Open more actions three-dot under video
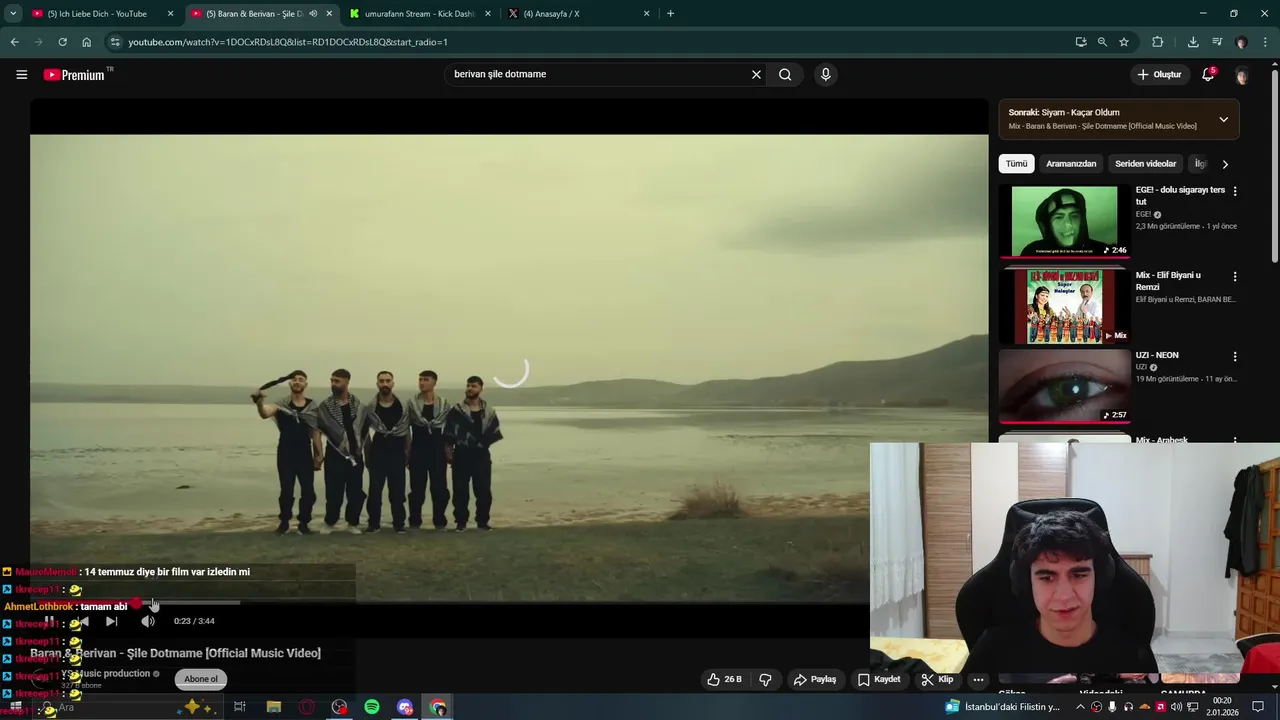This screenshot has width=1280, height=720. point(978,679)
